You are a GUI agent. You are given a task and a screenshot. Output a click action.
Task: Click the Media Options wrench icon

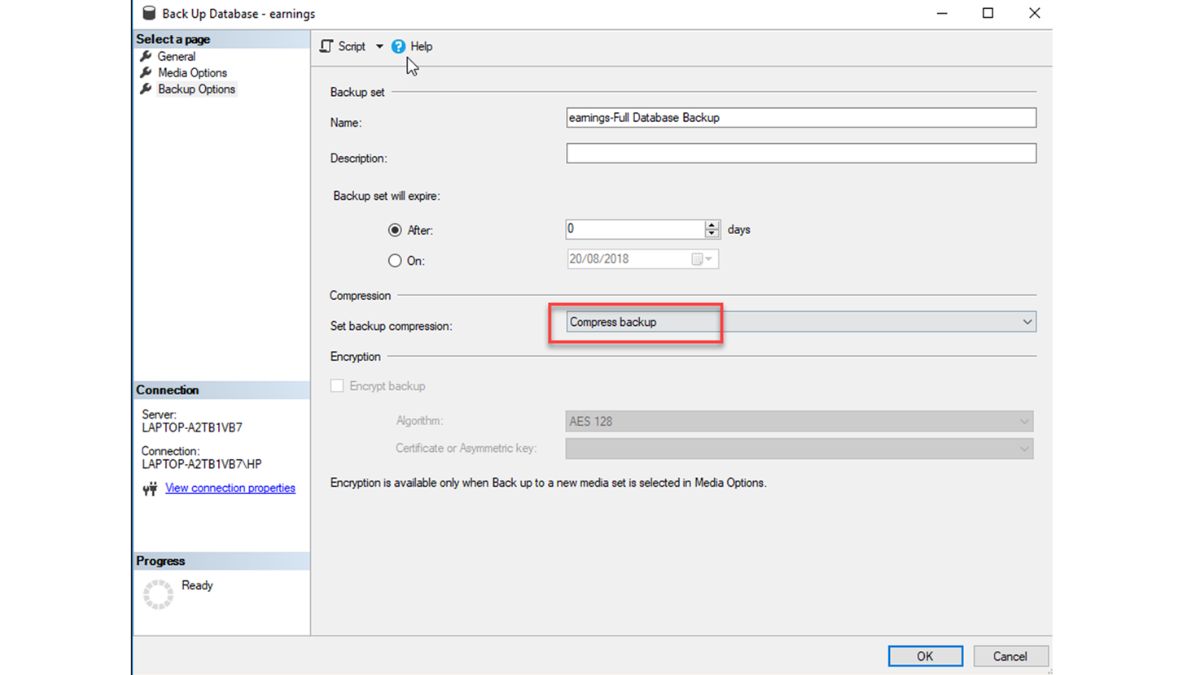pyautogui.click(x=147, y=72)
